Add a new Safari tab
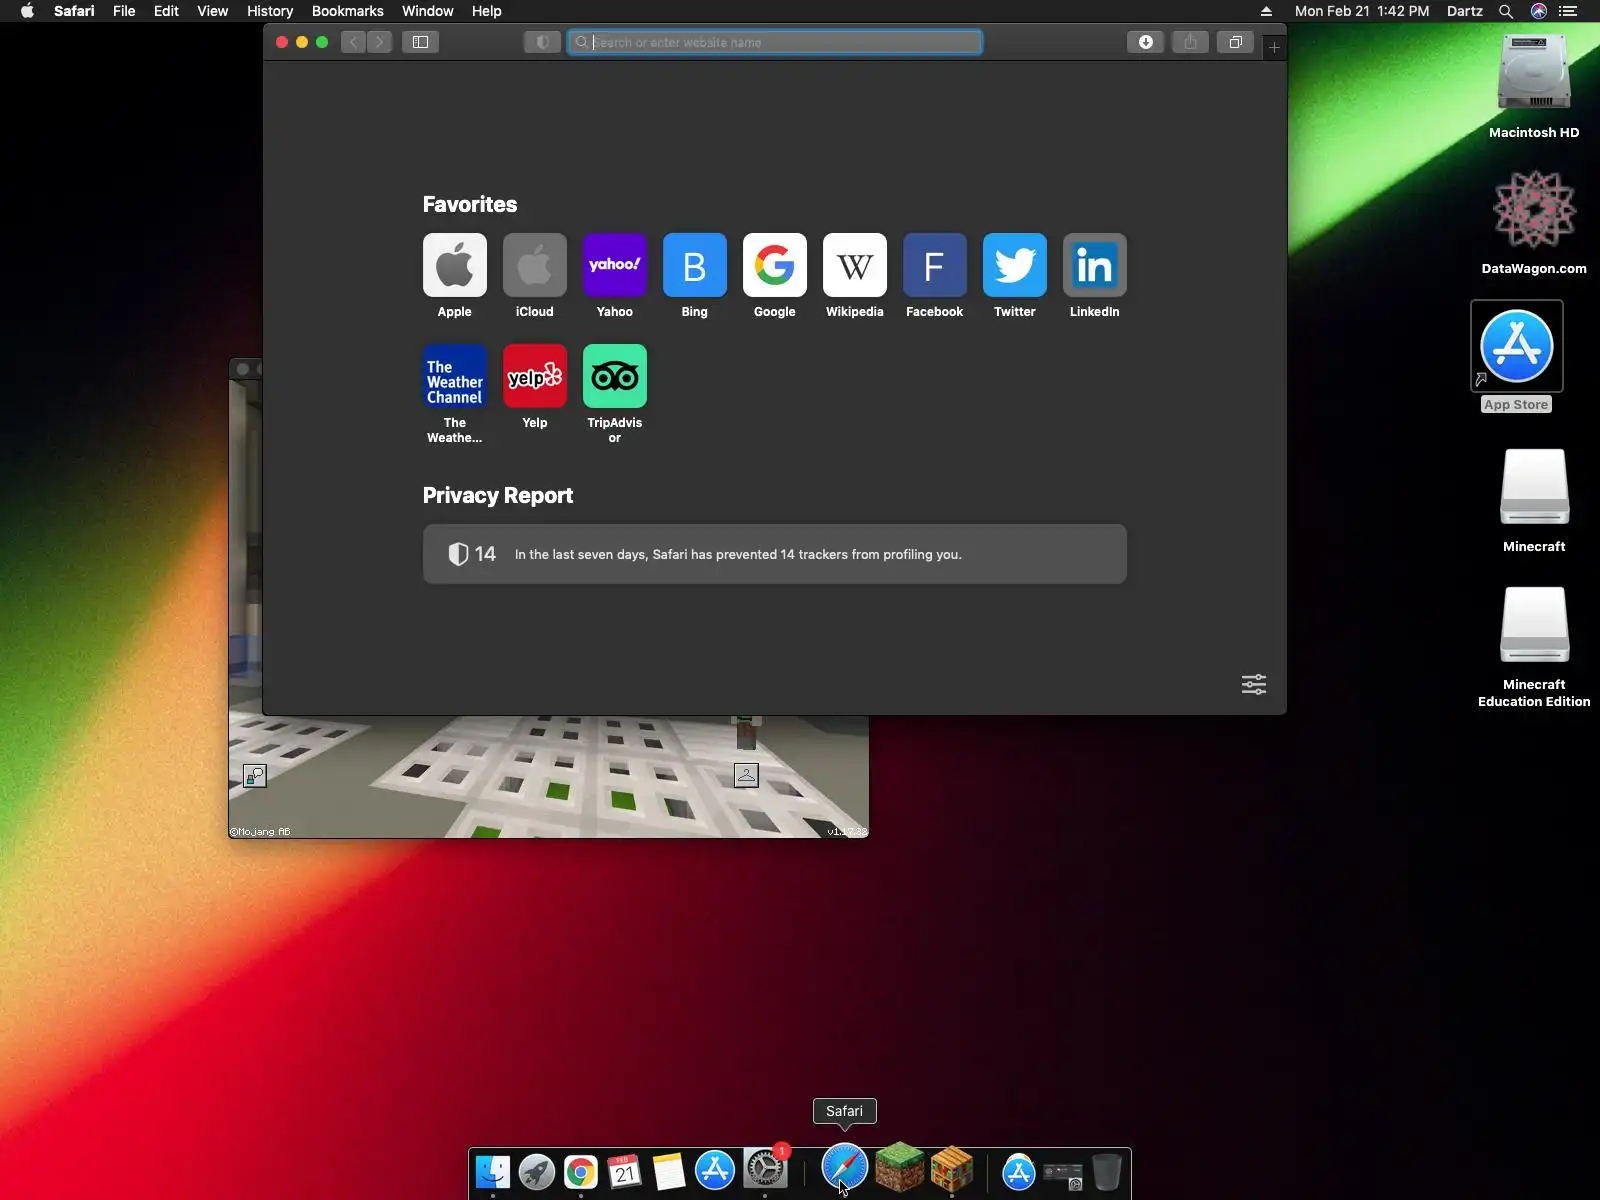Image resolution: width=1600 pixels, height=1200 pixels. (1274, 47)
